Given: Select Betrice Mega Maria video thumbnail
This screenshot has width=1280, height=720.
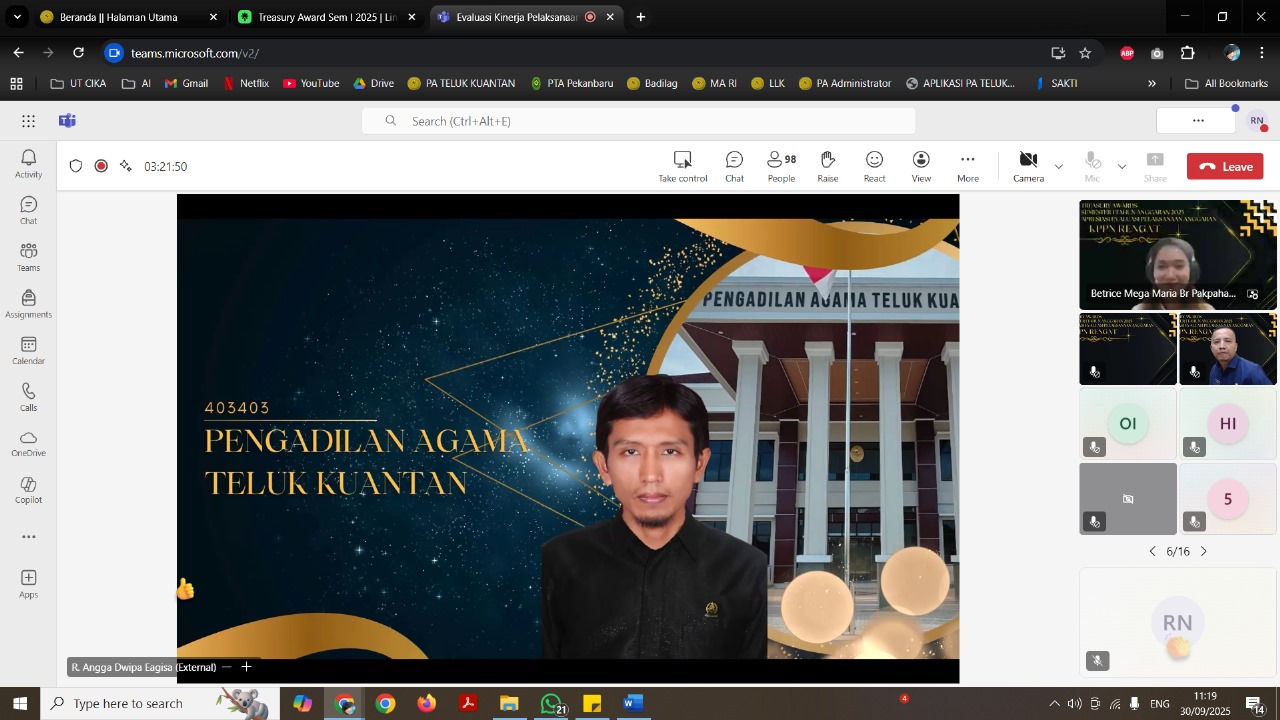Looking at the screenshot, I should (x=1178, y=254).
